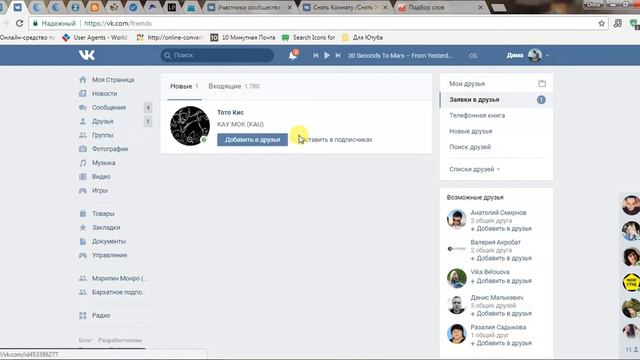Click Разработчикам footer link
This screenshot has height=360, width=640.
click(x=120, y=340)
